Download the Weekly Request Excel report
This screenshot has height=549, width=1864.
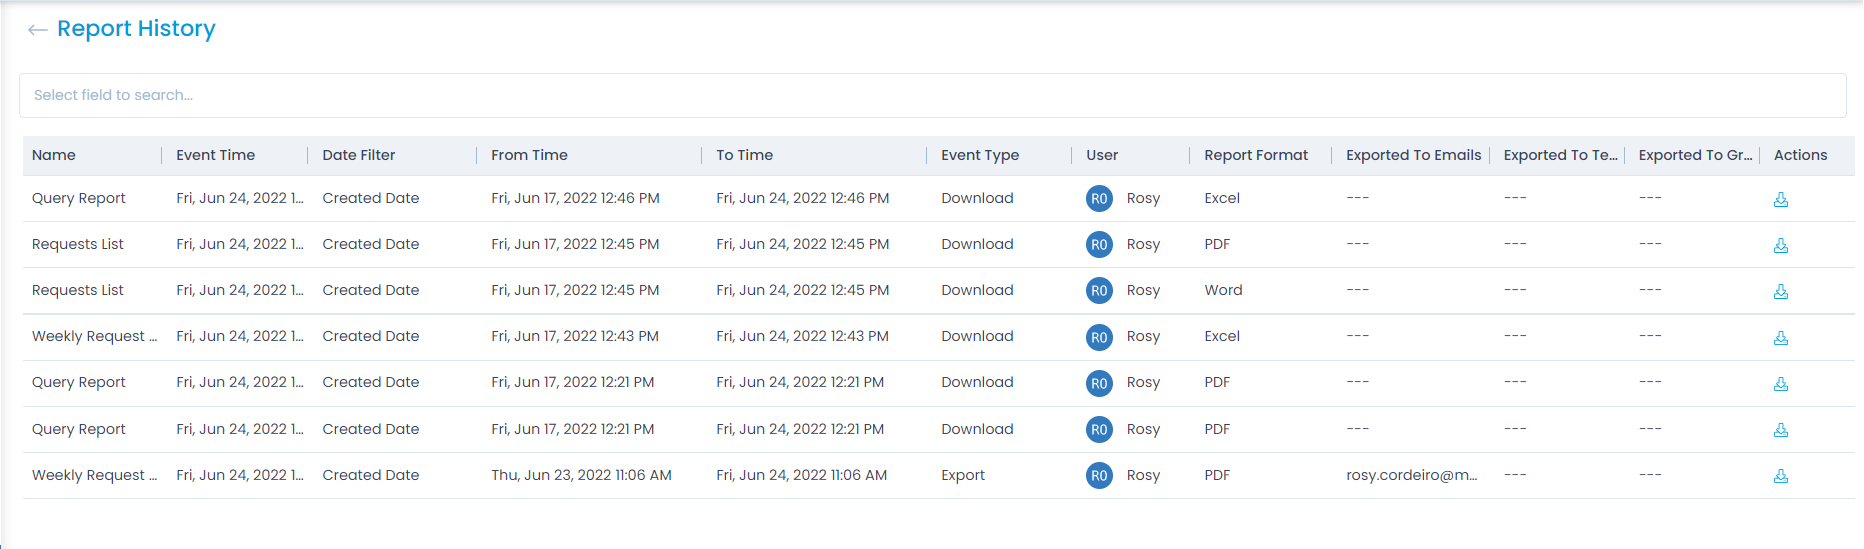click(1780, 338)
